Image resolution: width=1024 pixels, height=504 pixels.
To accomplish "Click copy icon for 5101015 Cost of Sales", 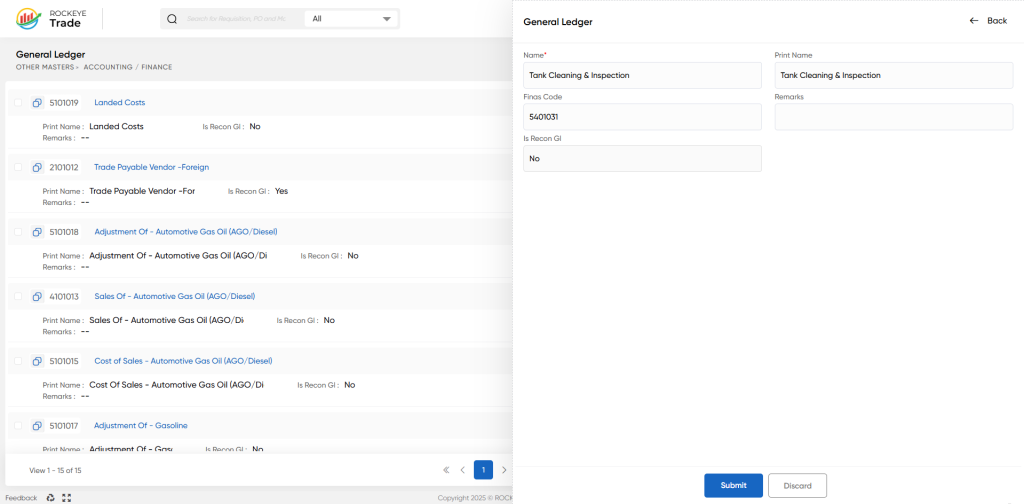I will click(37, 361).
